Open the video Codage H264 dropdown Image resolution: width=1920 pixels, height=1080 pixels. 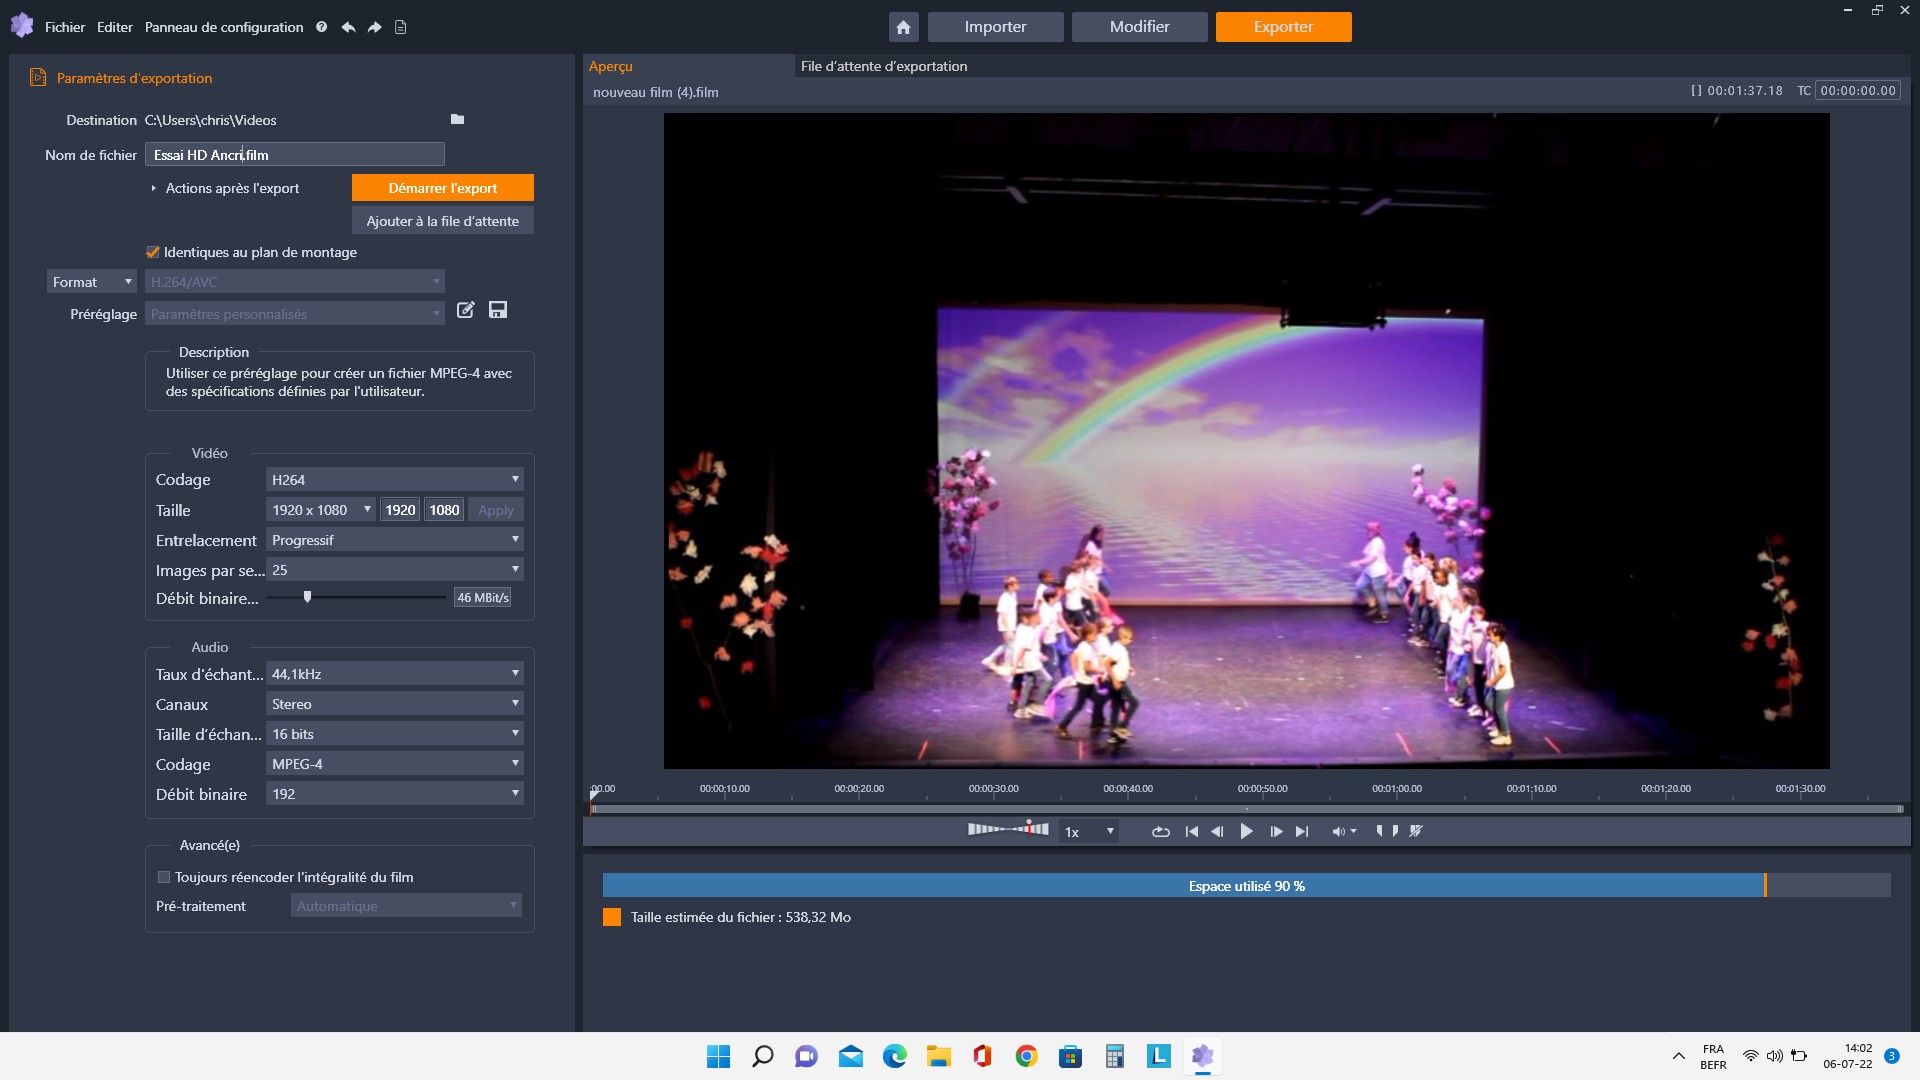pyautogui.click(x=394, y=480)
